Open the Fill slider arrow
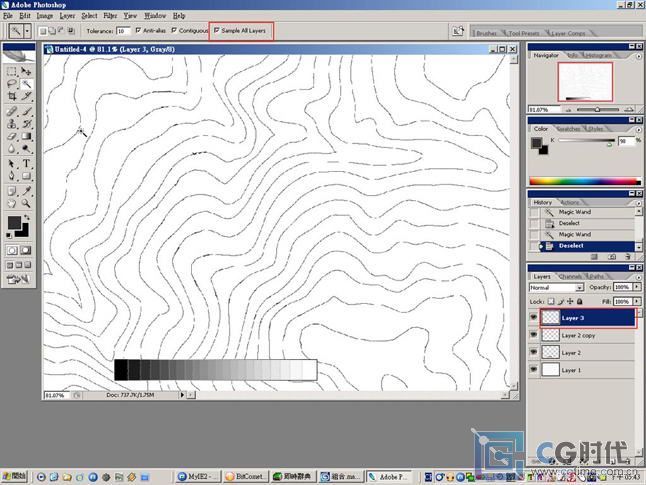Image resolution: width=646 pixels, height=485 pixels. (x=637, y=302)
